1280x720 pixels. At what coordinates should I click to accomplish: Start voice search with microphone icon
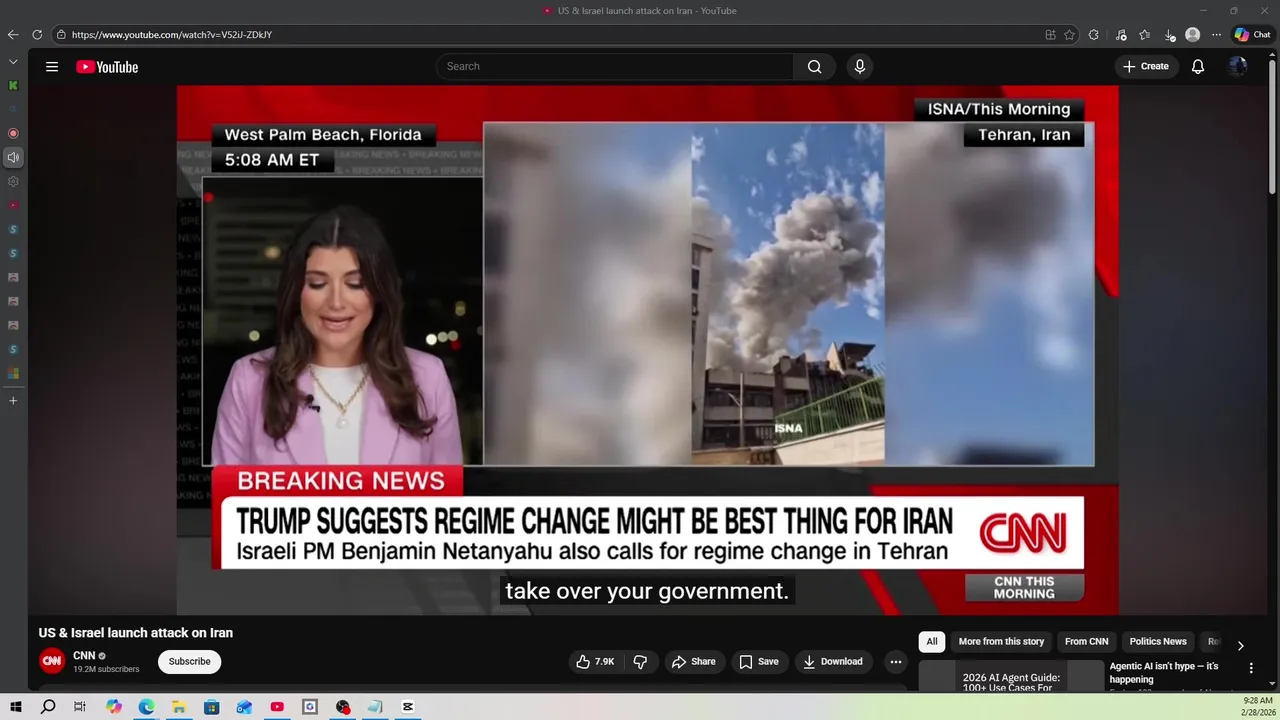[x=859, y=67]
